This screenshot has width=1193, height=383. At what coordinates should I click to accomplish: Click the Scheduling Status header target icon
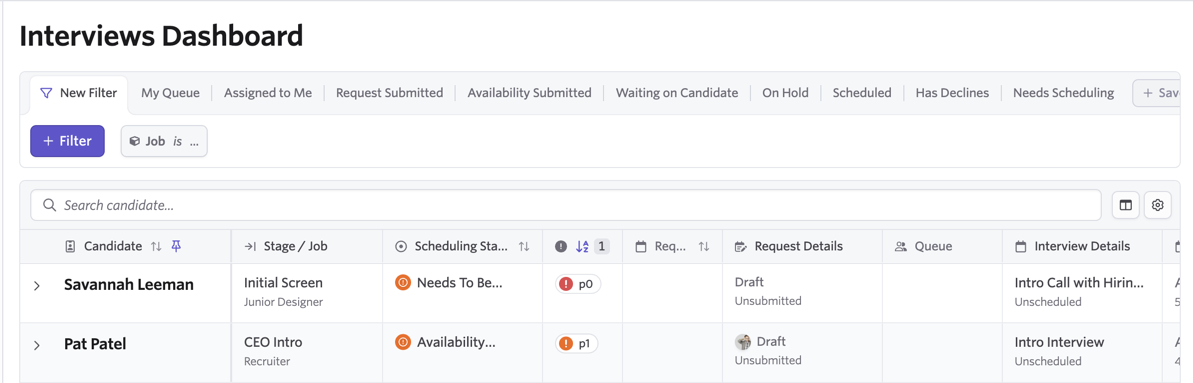click(x=402, y=246)
